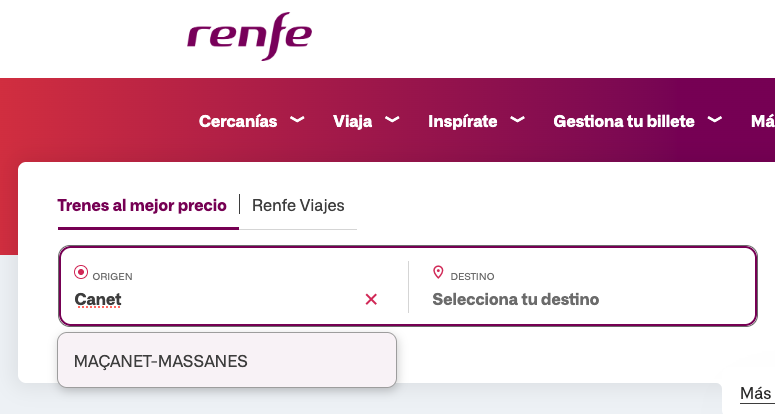Open the Inspírate menu label
This screenshot has width=775, height=414.
pyautogui.click(x=462, y=121)
